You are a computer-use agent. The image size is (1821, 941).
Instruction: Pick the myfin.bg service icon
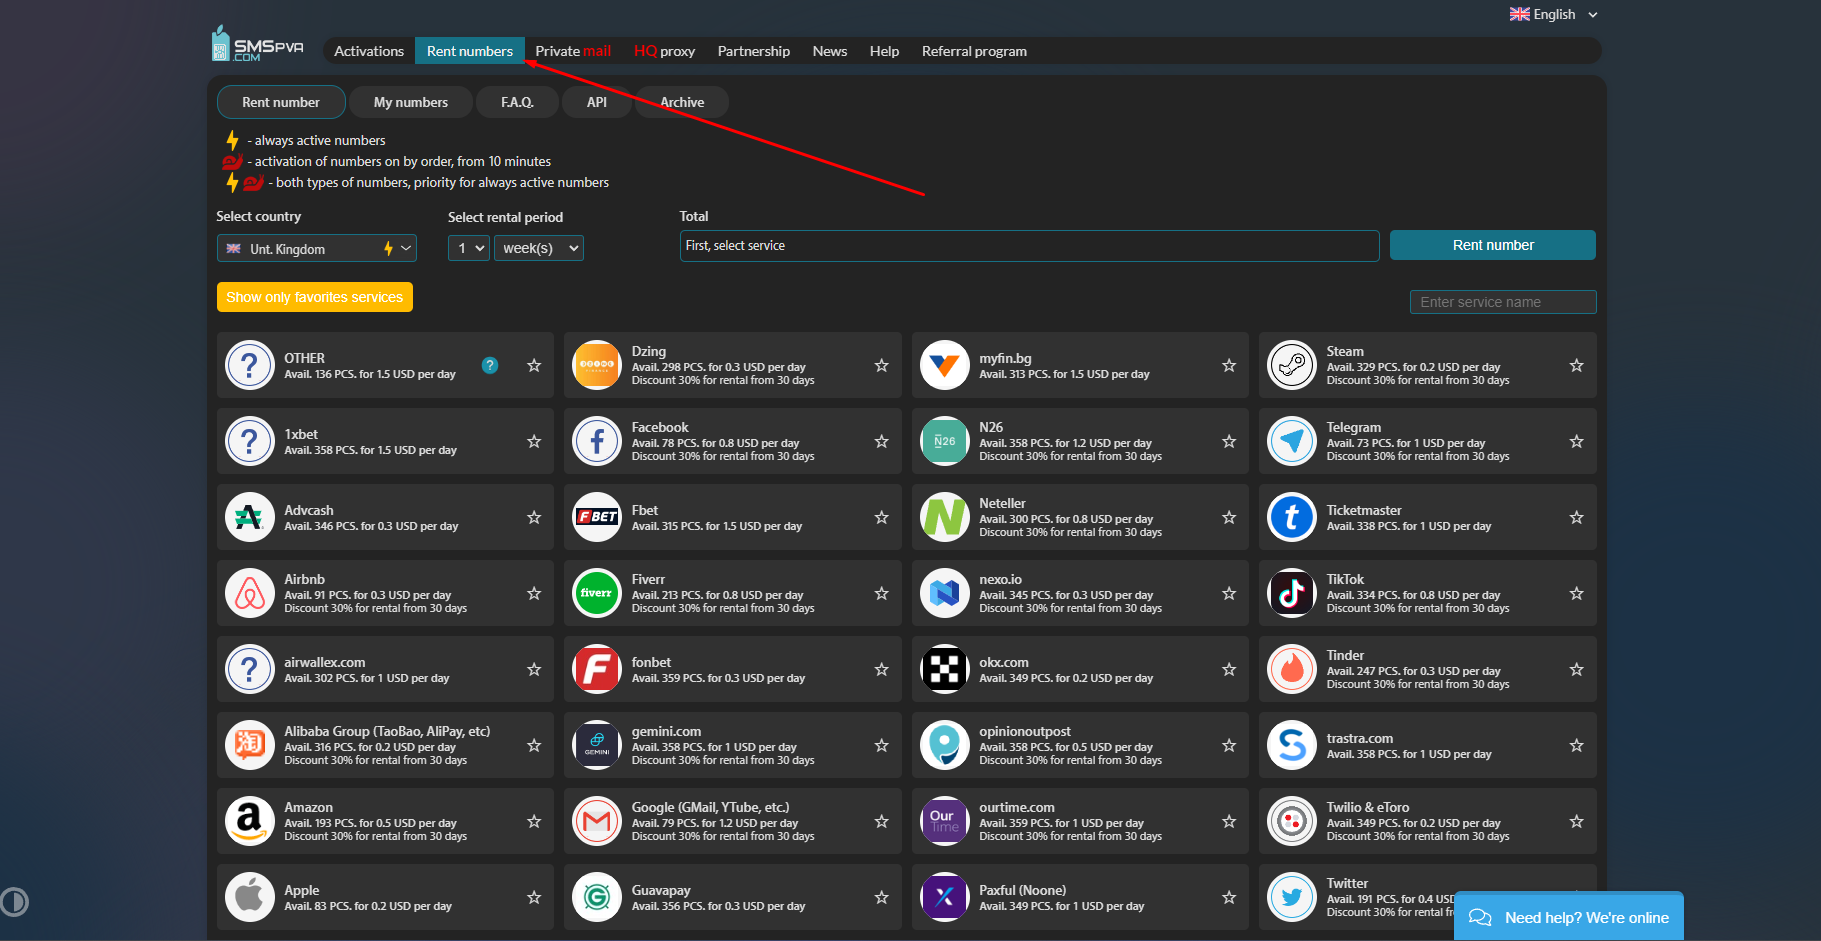coord(945,365)
